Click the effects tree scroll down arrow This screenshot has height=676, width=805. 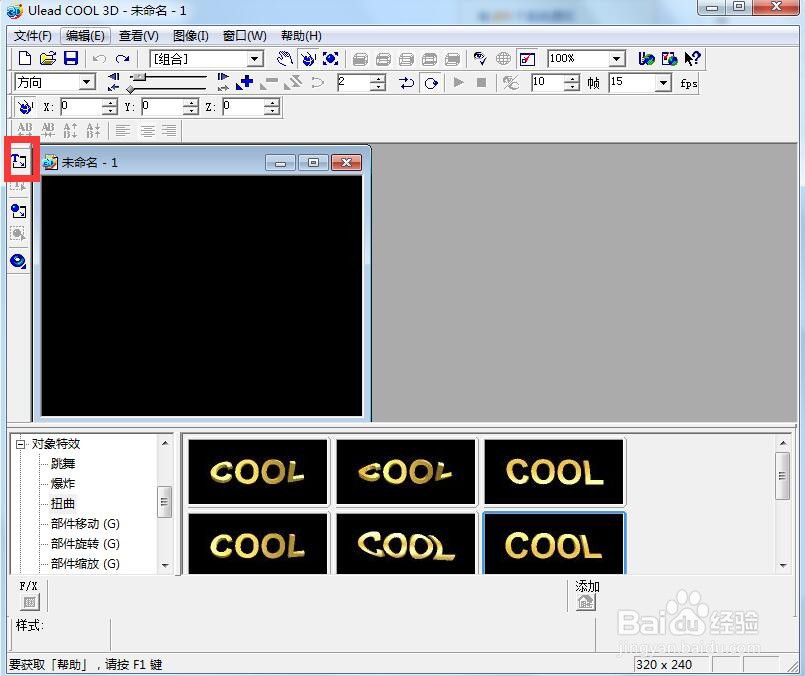pyautogui.click(x=165, y=565)
